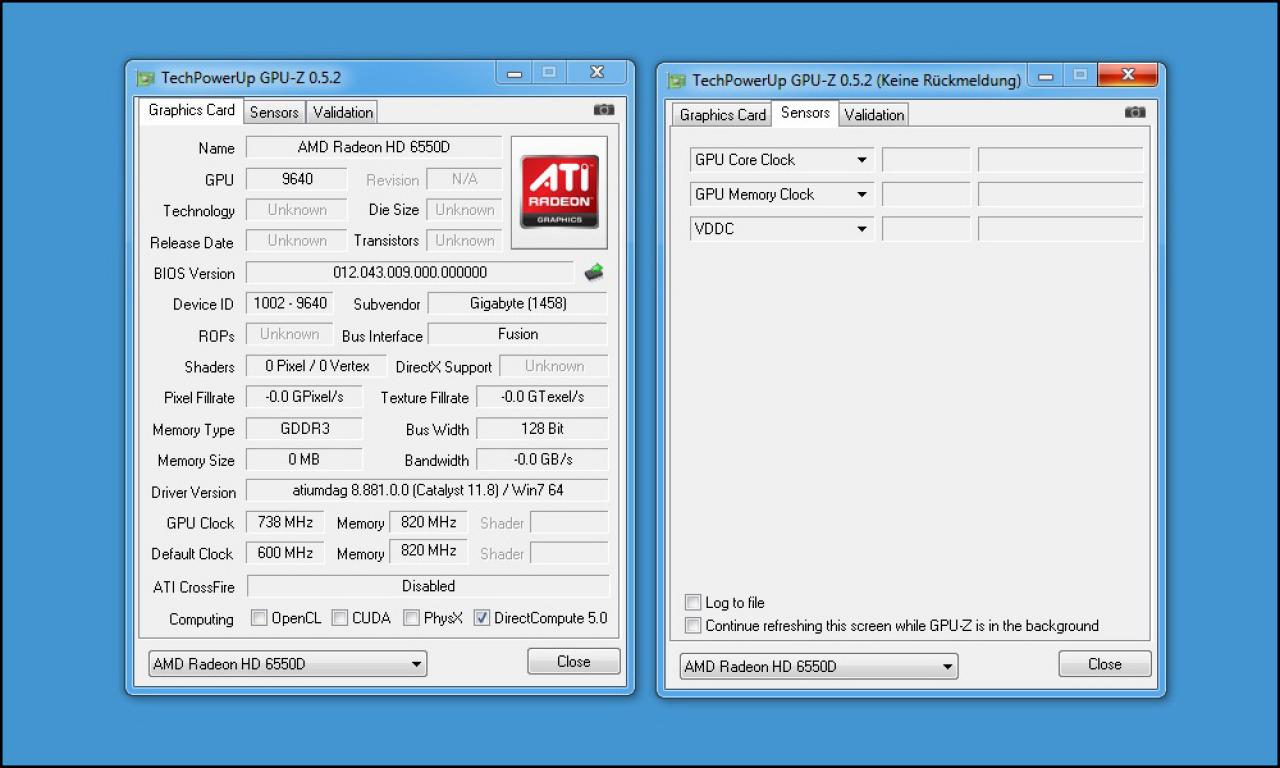Click the GPU Clock value 738 MHz
Viewport: 1280px width, 768px height.
click(285, 522)
